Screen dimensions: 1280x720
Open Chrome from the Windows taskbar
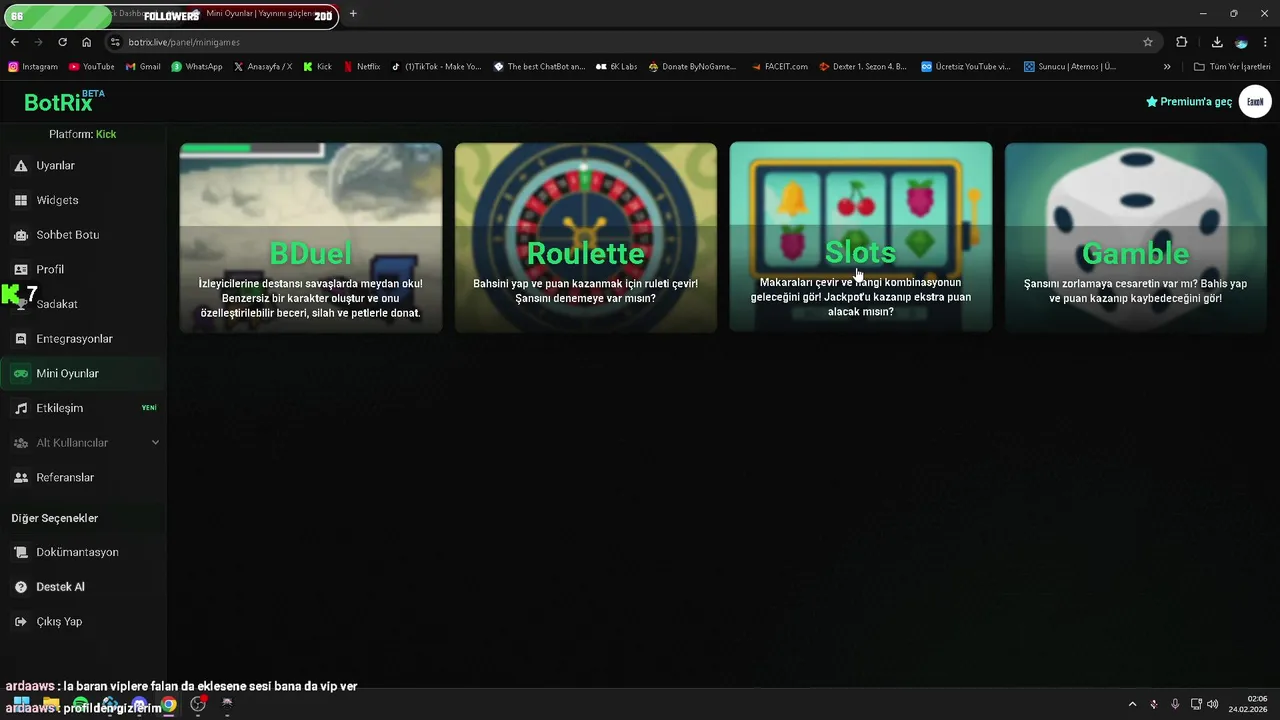(x=169, y=704)
